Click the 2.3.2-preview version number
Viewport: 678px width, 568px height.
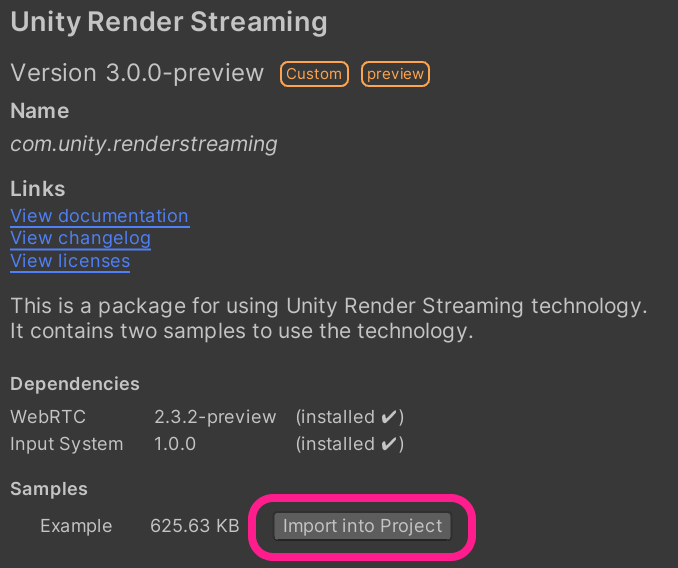click(214, 416)
